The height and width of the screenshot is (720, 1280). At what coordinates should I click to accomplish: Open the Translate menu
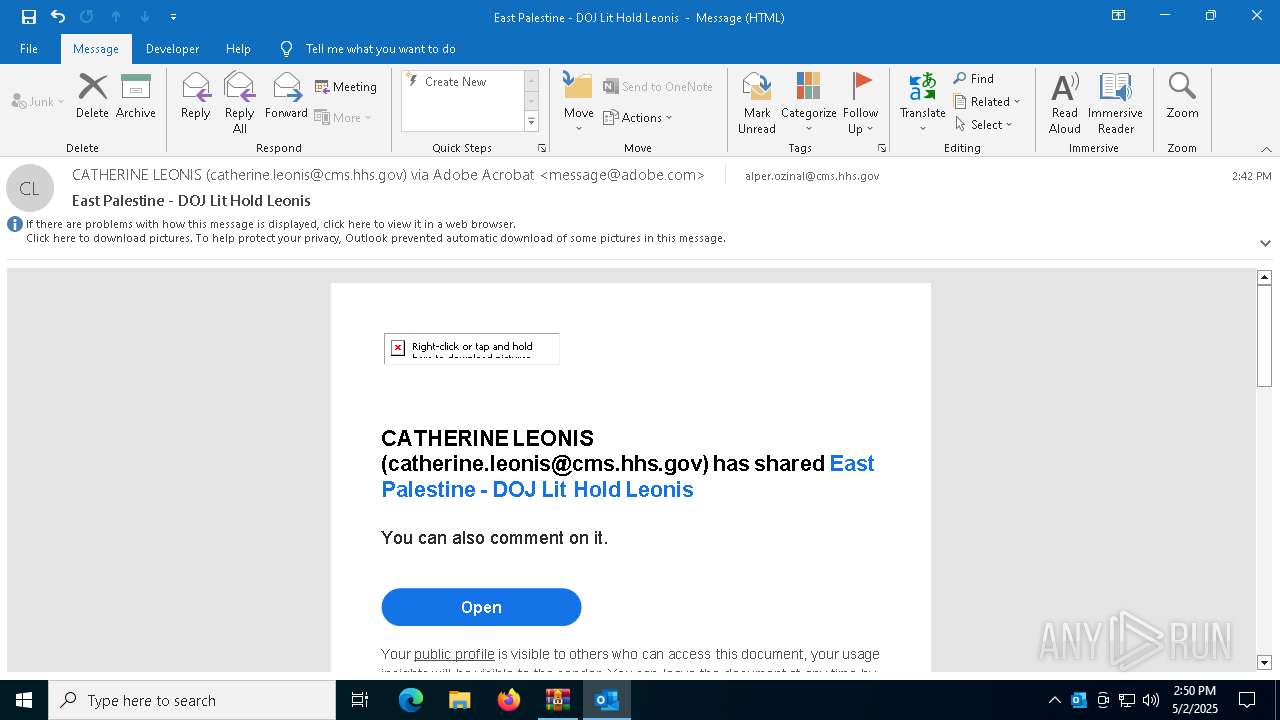pyautogui.click(x=923, y=103)
